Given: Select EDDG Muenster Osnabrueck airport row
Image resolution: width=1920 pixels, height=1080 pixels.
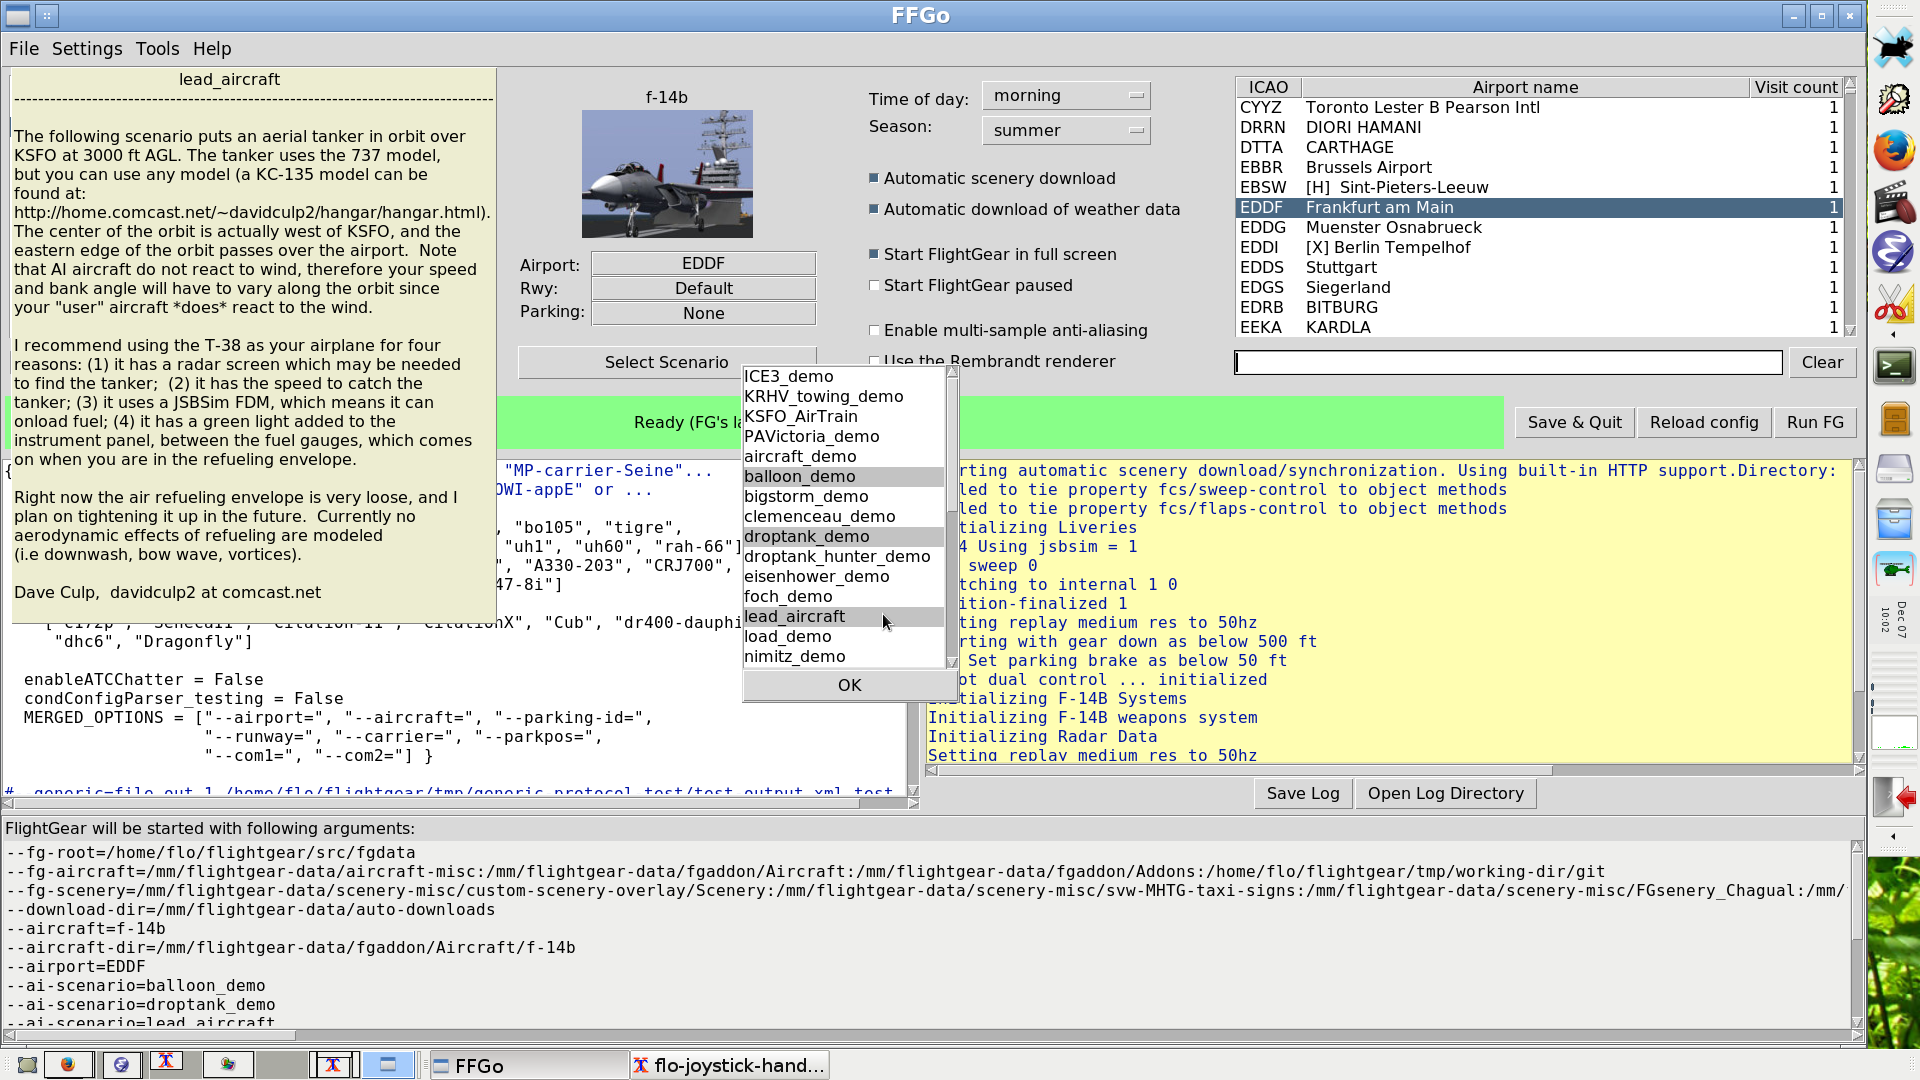Looking at the screenshot, I should pos(1539,227).
